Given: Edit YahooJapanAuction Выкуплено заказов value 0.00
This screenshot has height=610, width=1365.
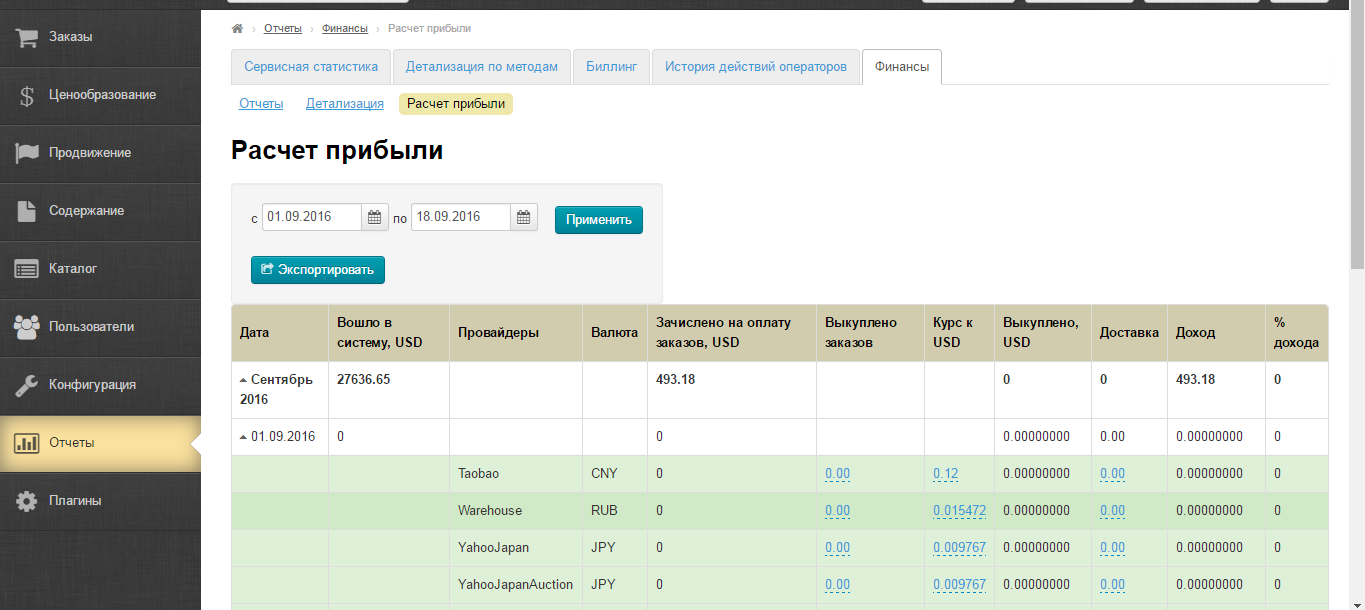Looking at the screenshot, I should (838, 585).
